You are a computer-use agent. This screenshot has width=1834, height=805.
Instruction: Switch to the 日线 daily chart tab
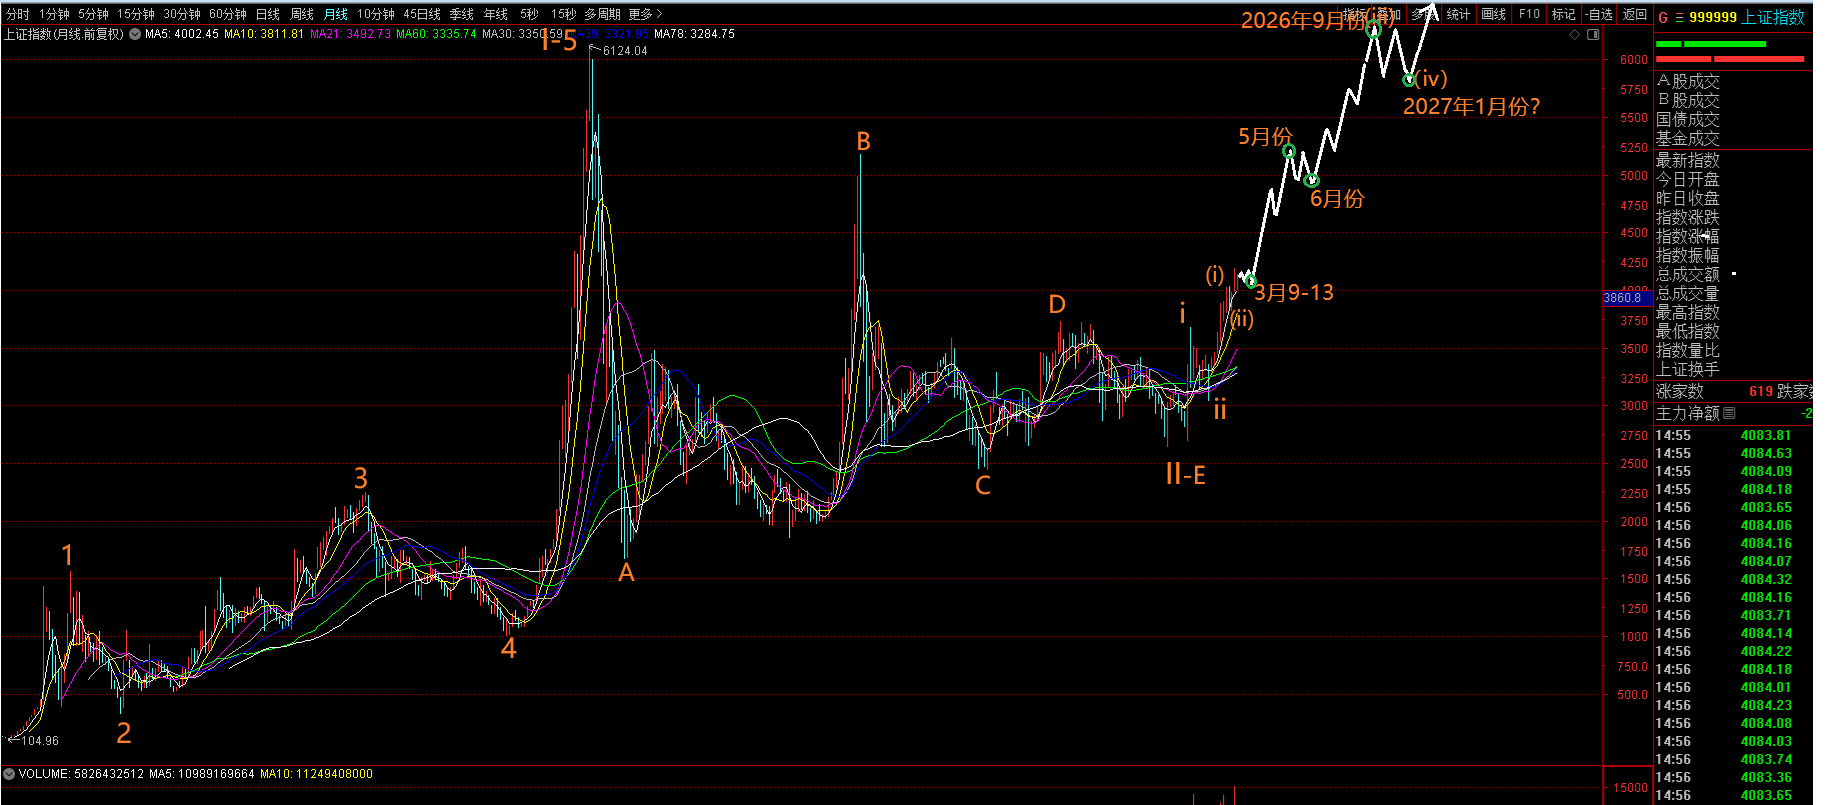[267, 14]
